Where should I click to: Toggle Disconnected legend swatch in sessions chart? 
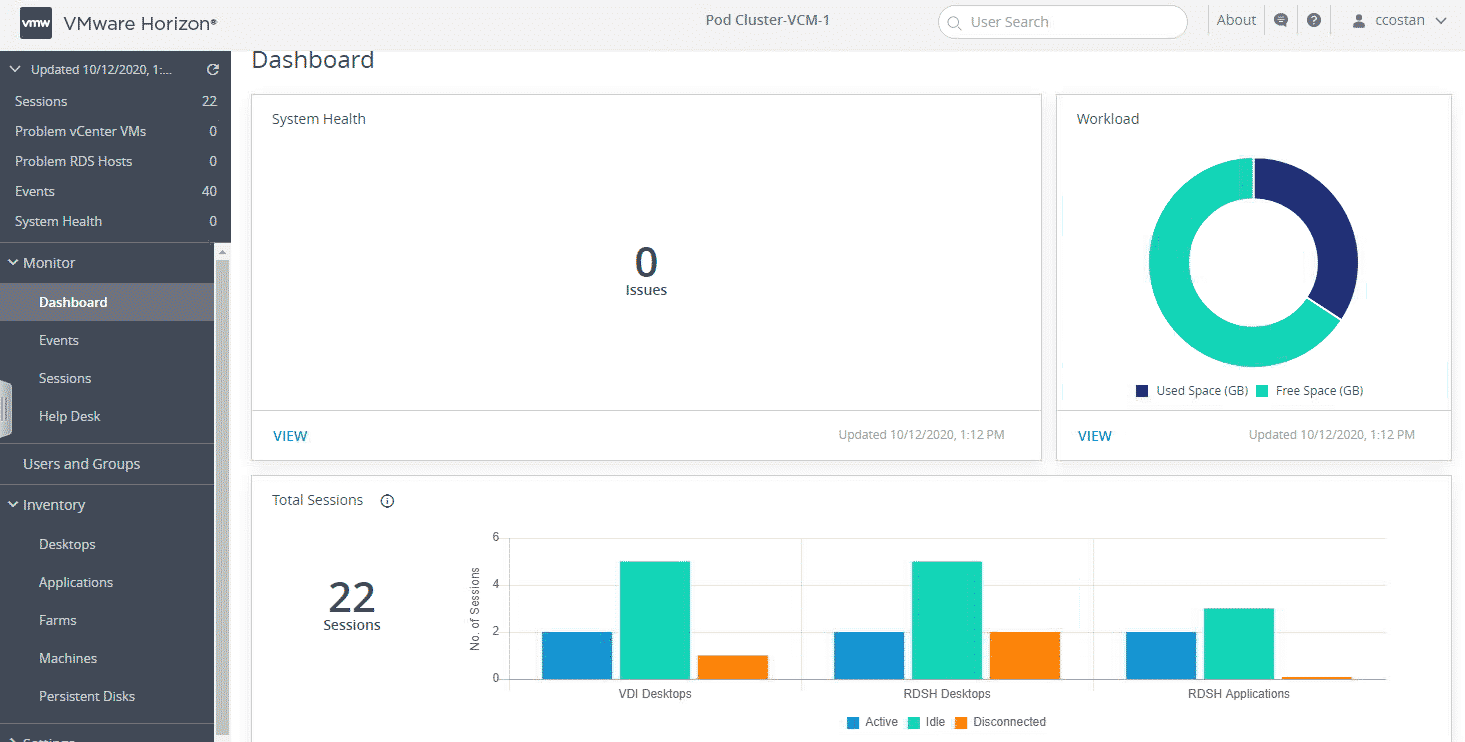[961, 722]
